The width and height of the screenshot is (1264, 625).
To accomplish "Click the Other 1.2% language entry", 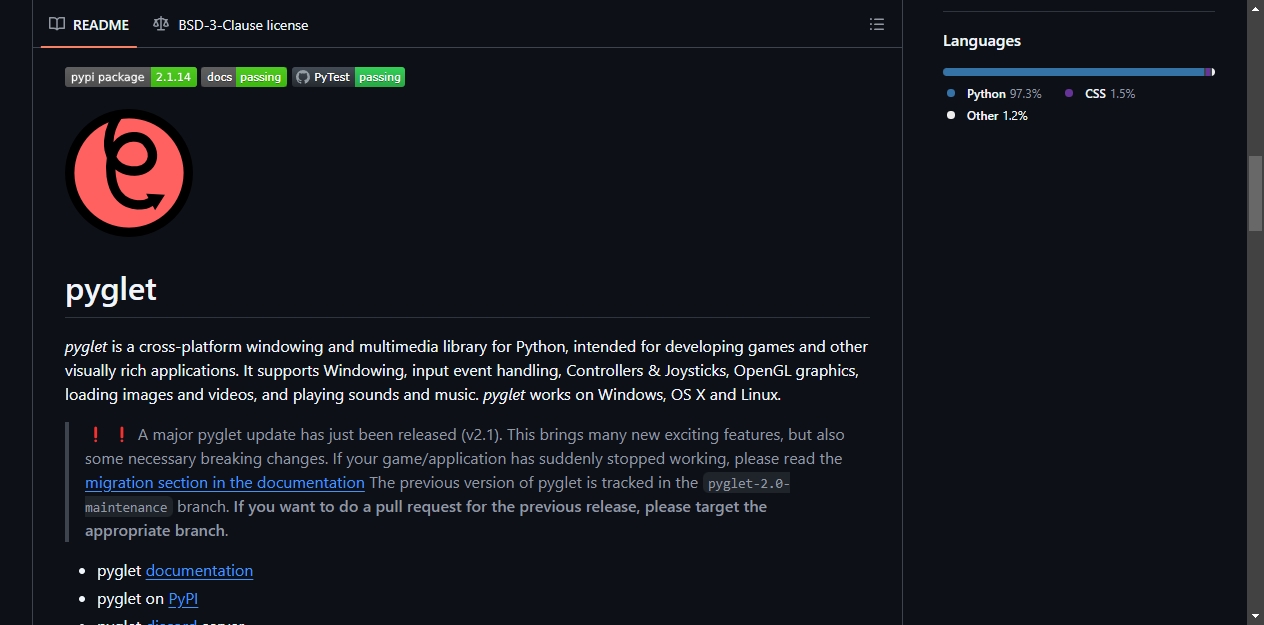I will [987, 115].
